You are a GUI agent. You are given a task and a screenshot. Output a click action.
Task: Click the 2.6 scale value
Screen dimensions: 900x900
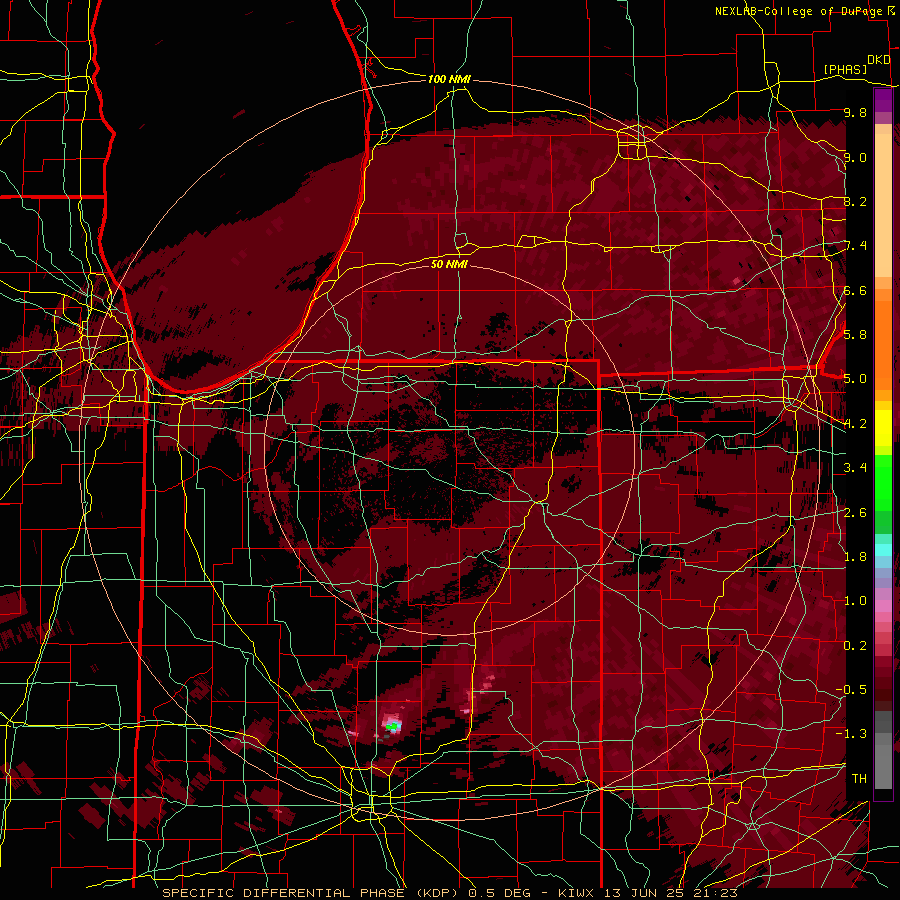(855, 513)
